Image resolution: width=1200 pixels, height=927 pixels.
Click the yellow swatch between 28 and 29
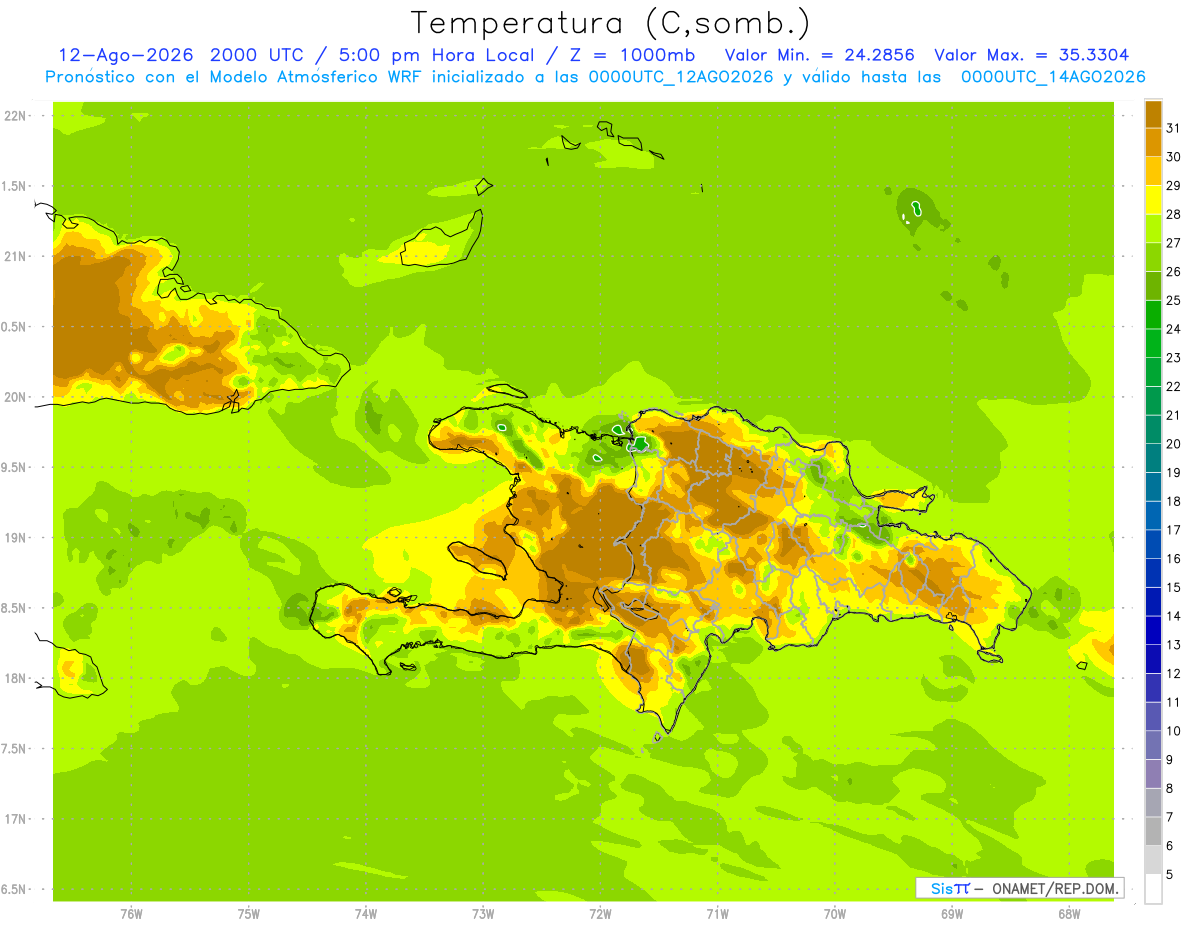click(1153, 199)
